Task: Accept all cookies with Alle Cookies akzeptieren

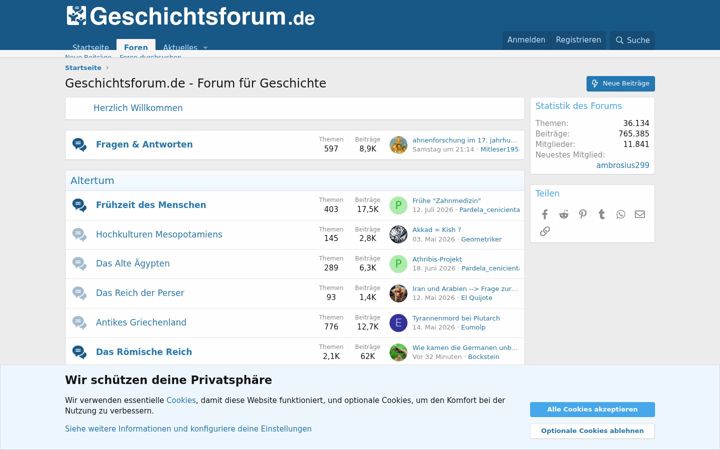Action: coord(592,410)
